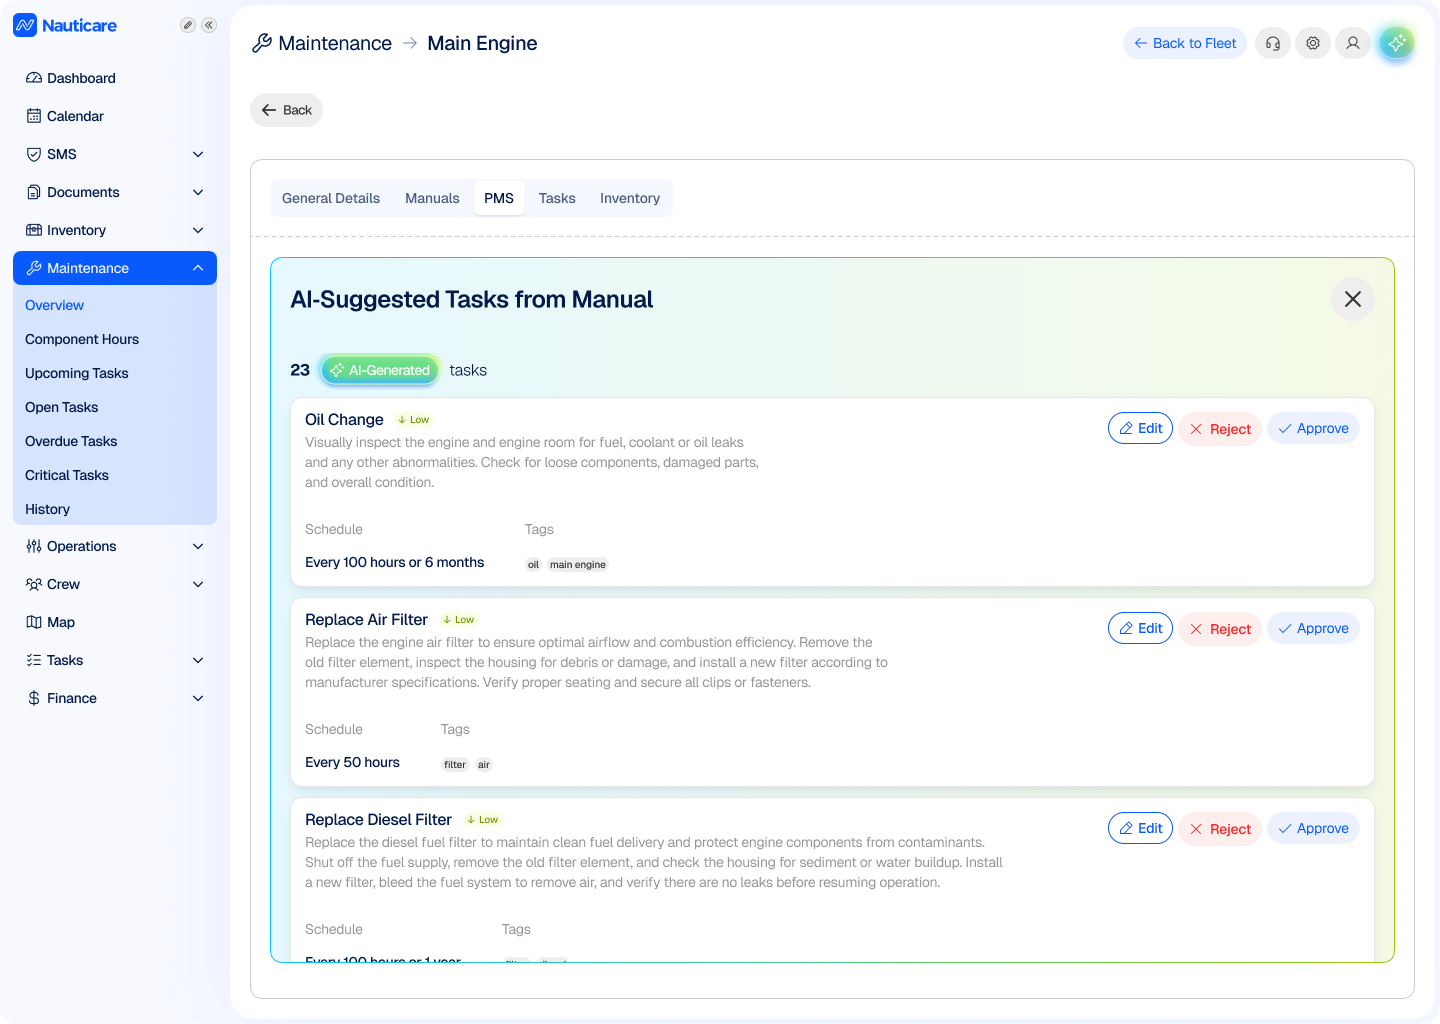Open the headset support icon
Viewport: 1440px width, 1024px height.
click(1273, 43)
